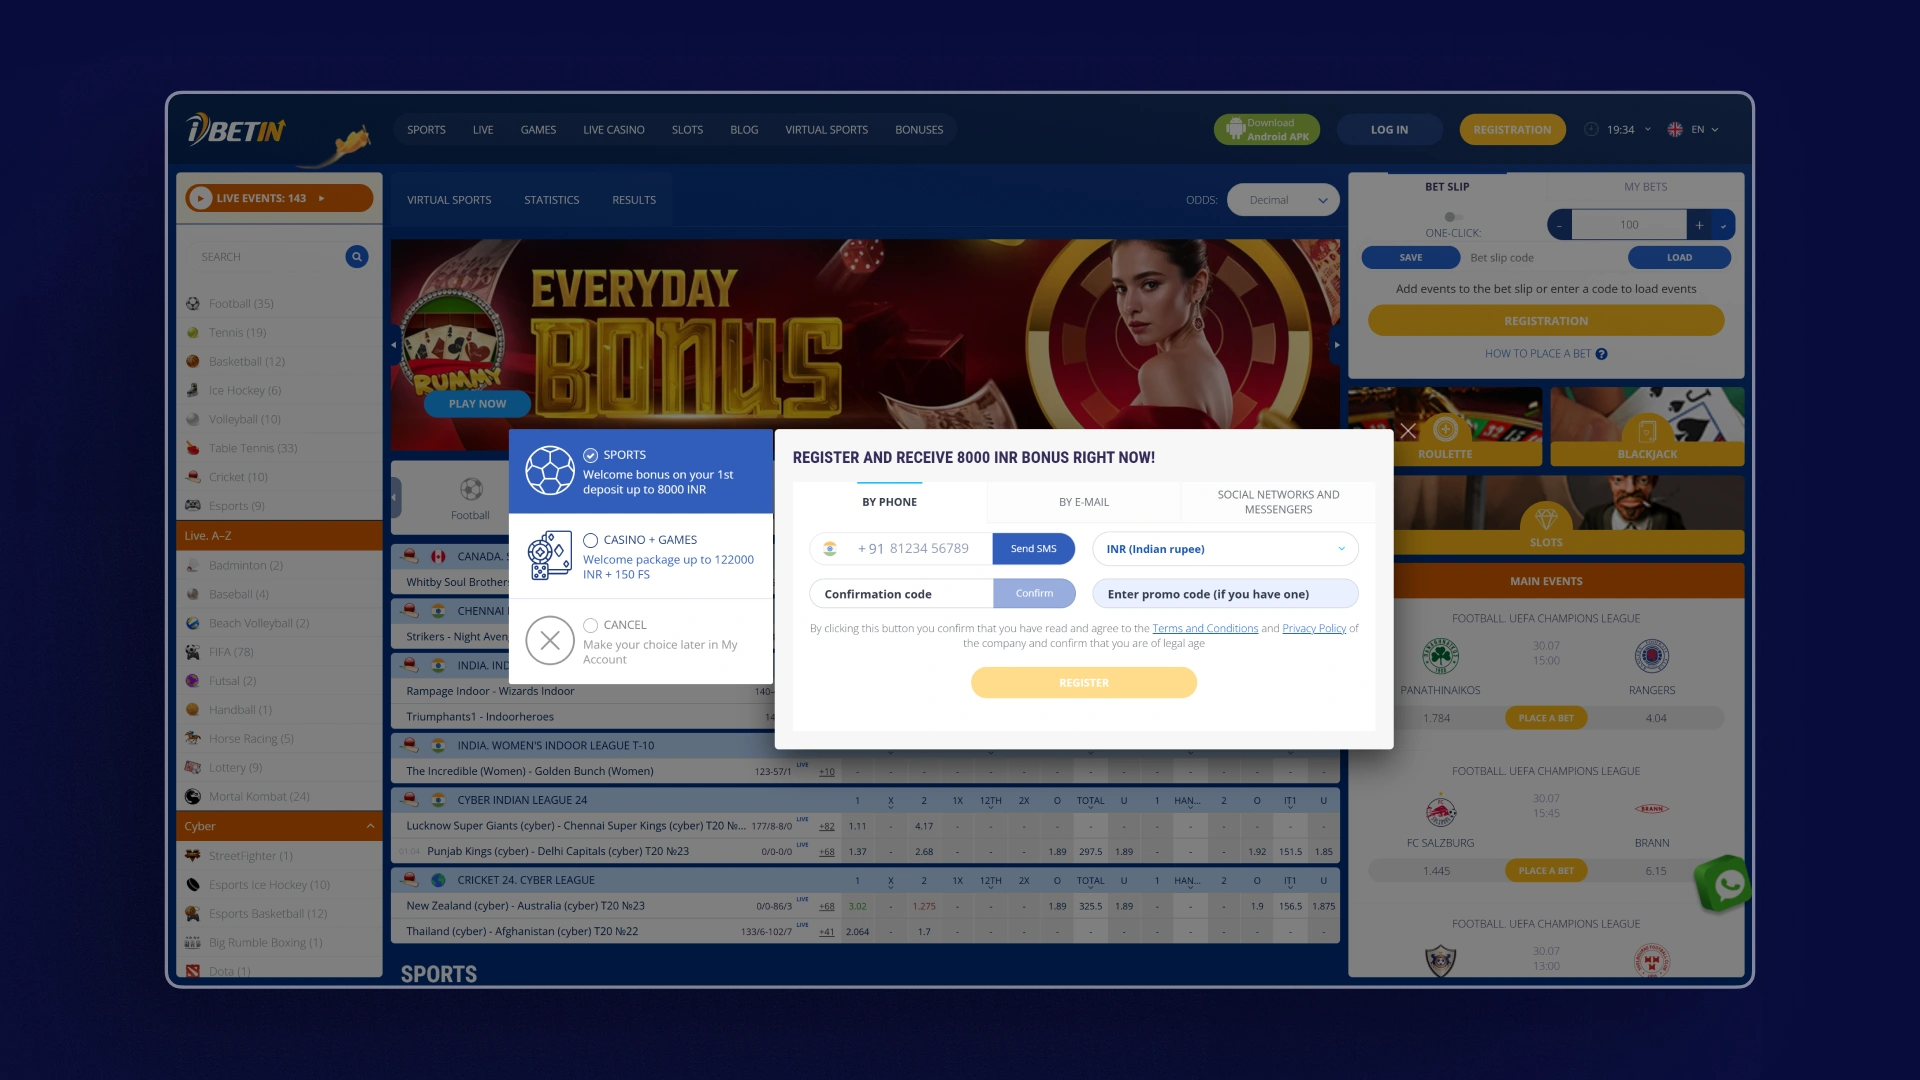The height and width of the screenshot is (1080, 1920).
Task: Click the question mark help icon
Action: 1601,354
